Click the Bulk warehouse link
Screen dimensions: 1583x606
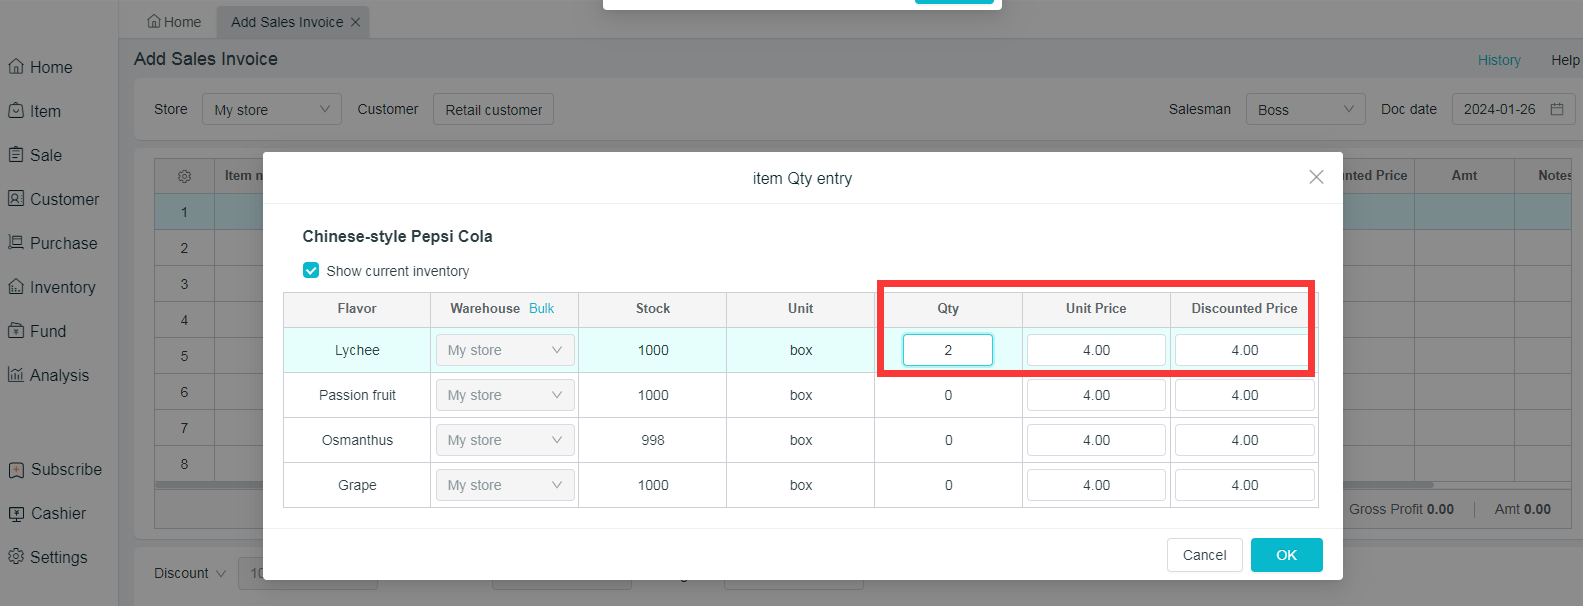coord(541,309)
